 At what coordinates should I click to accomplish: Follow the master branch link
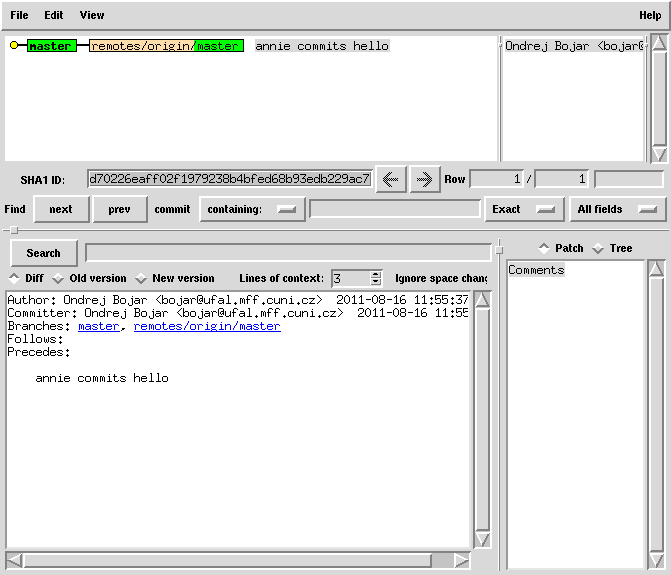click(98, 326)
